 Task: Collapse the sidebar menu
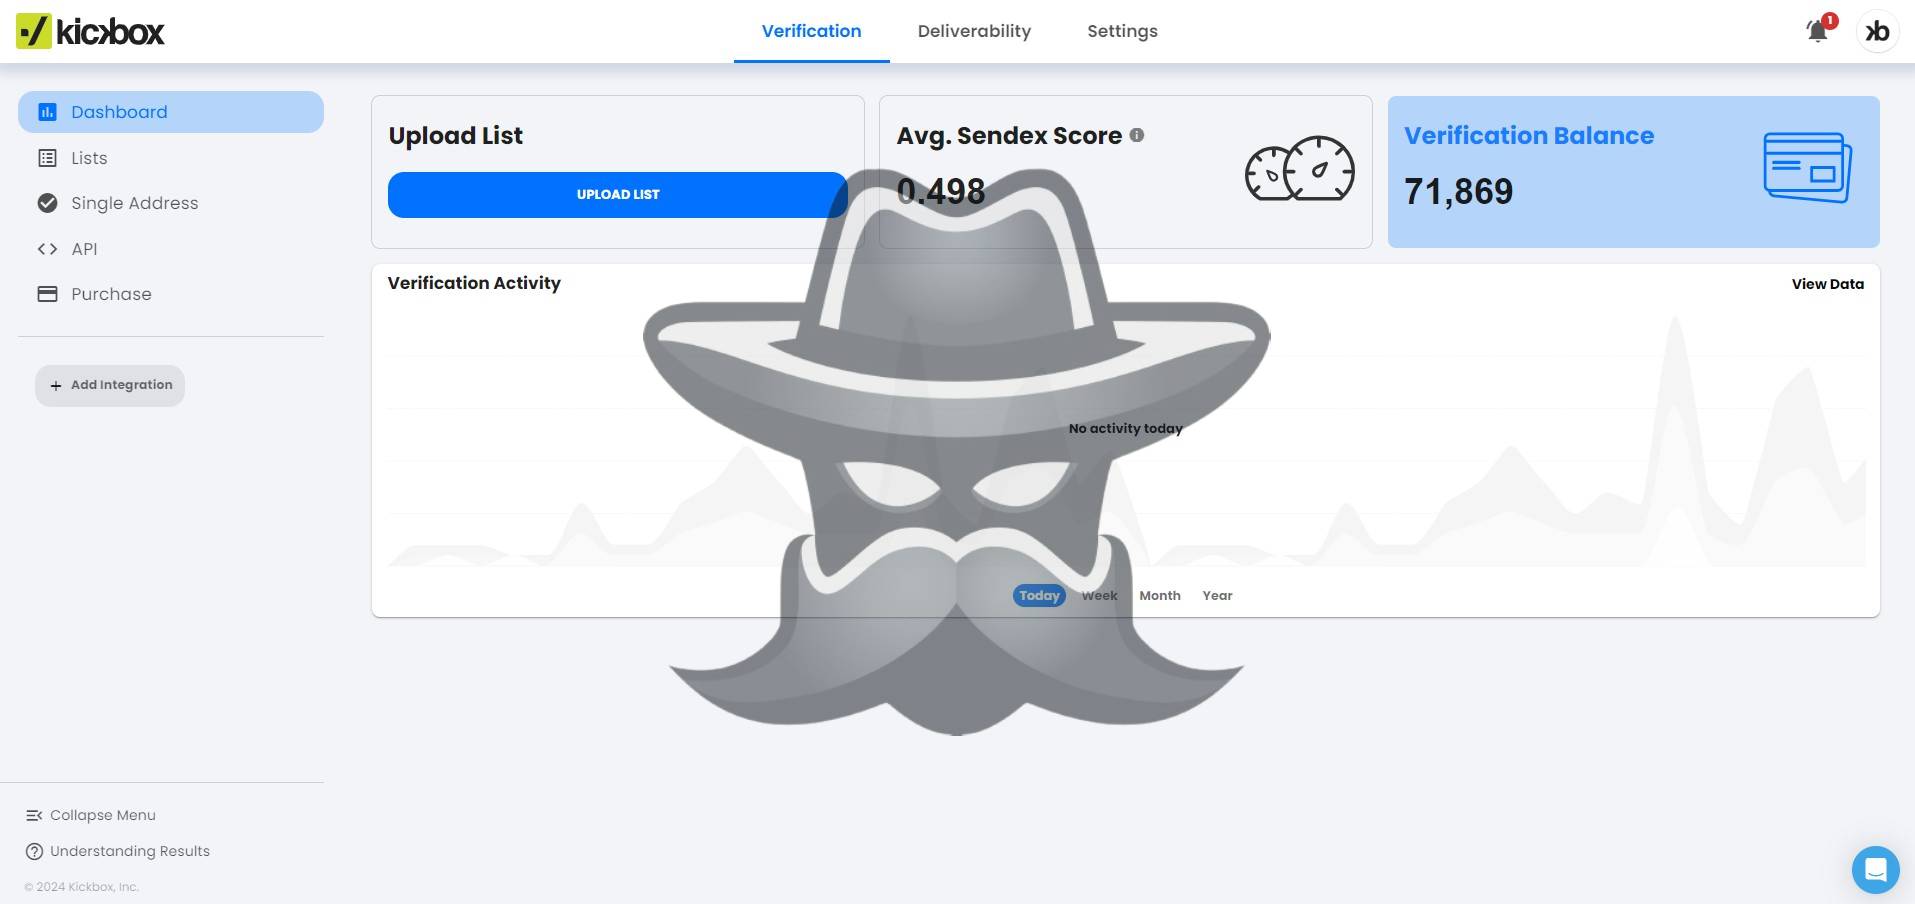coord(102,815)
